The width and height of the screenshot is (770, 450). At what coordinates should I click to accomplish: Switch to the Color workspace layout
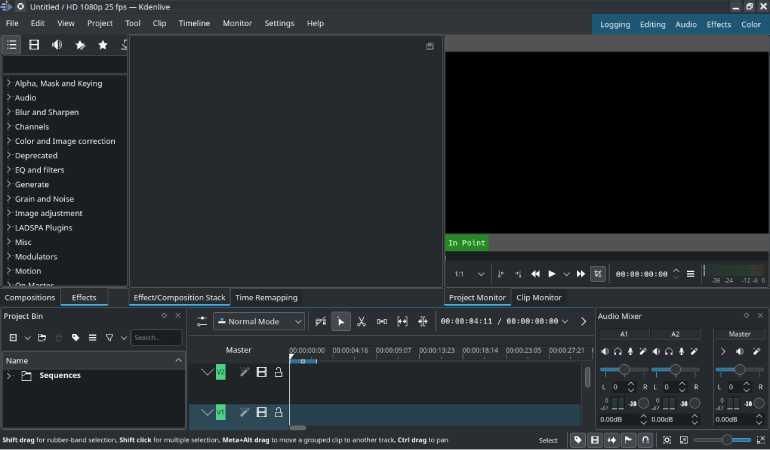[750, 24]
